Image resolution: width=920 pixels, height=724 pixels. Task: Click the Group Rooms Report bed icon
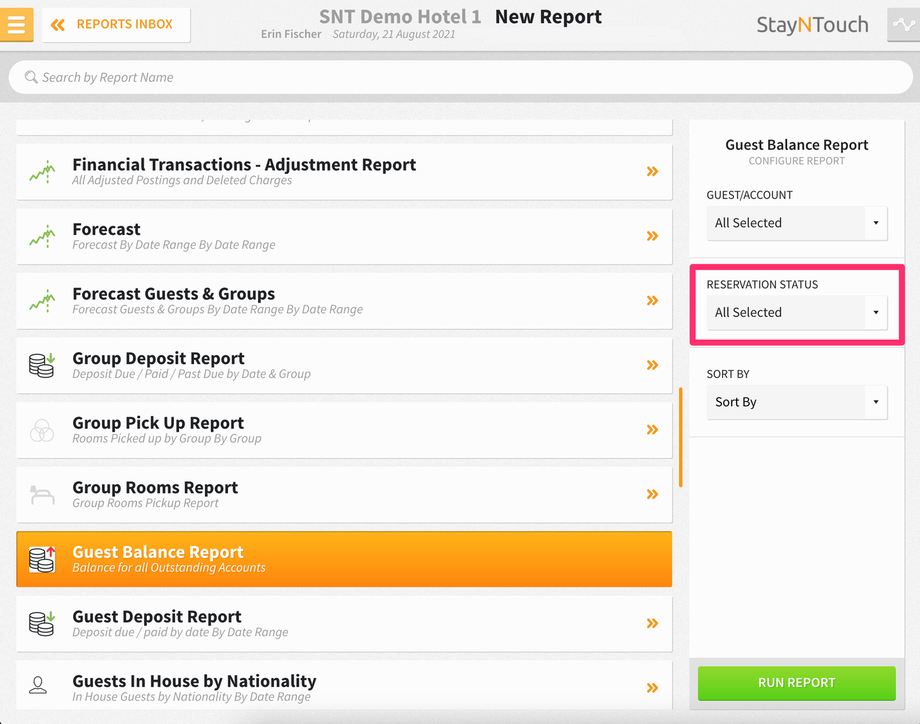42,495
